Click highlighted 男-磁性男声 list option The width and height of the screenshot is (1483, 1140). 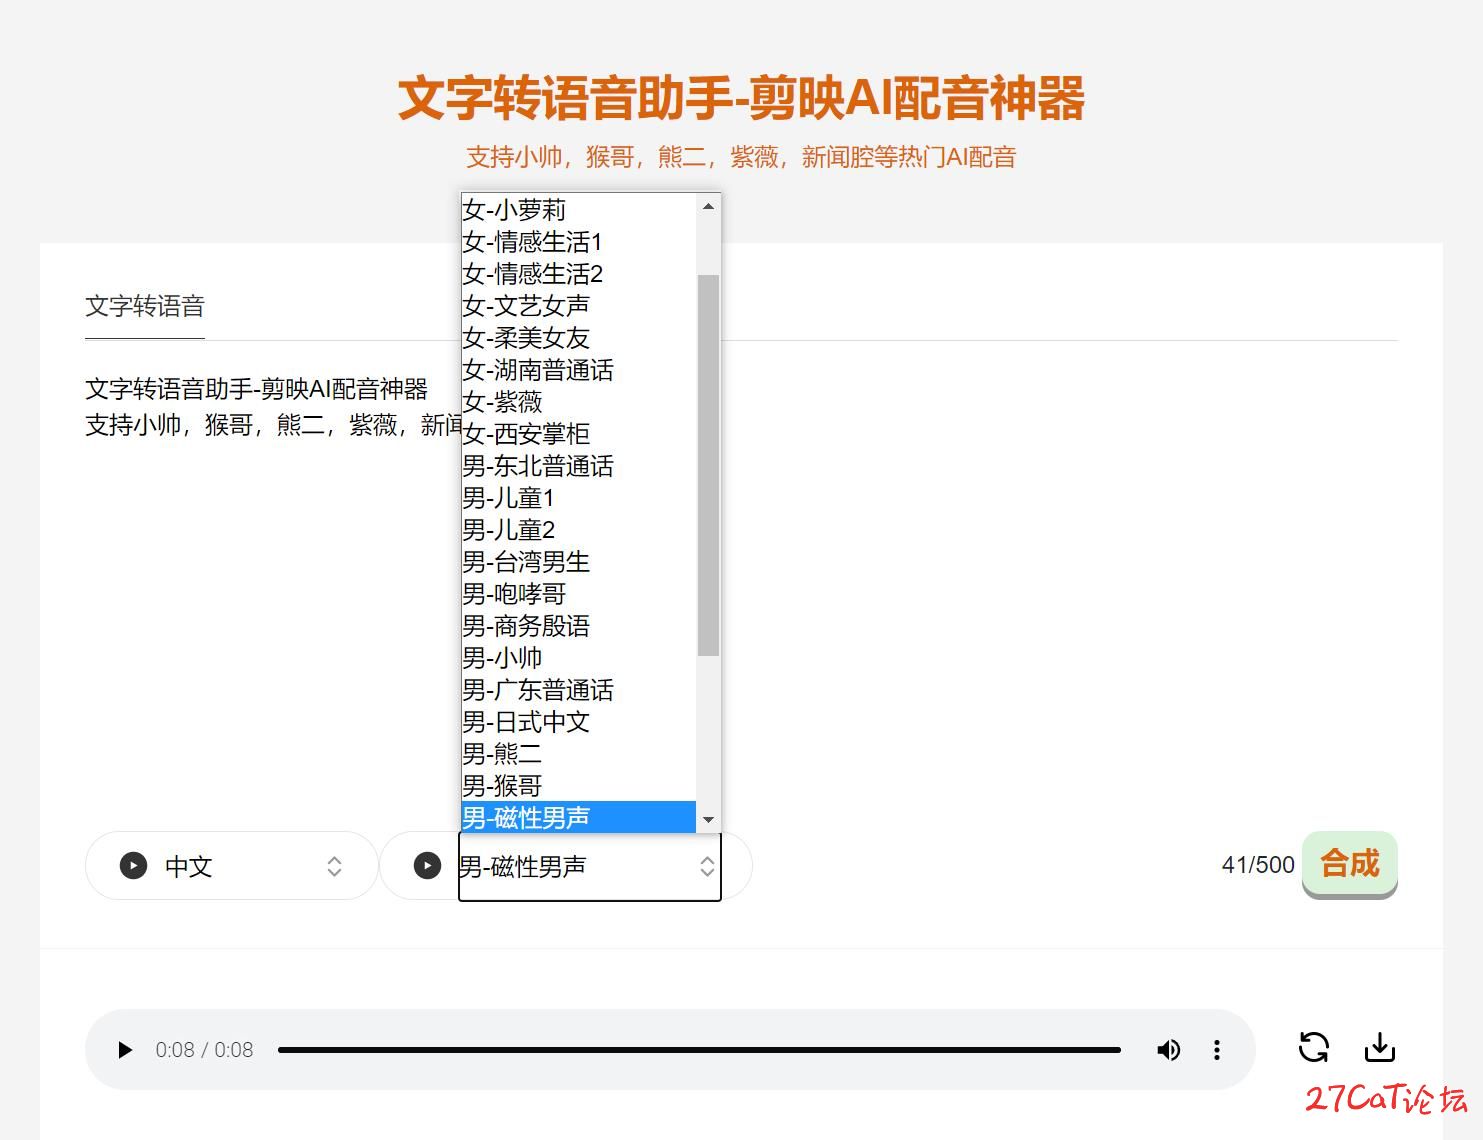[578, 817]
